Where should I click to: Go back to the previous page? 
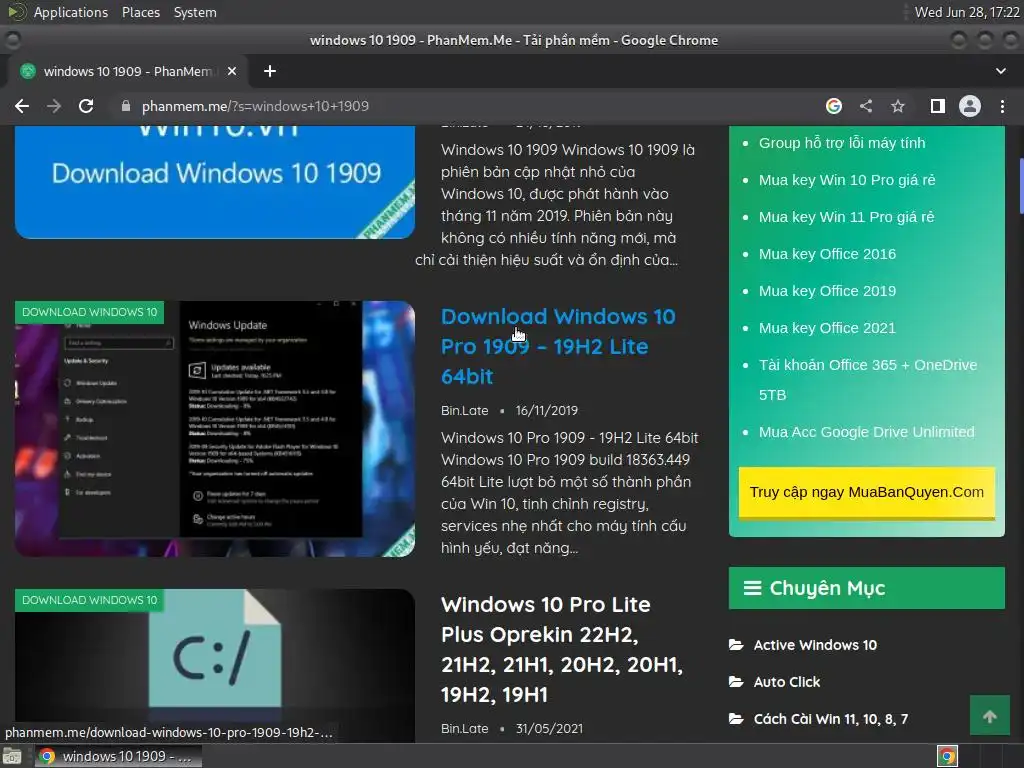22,106
